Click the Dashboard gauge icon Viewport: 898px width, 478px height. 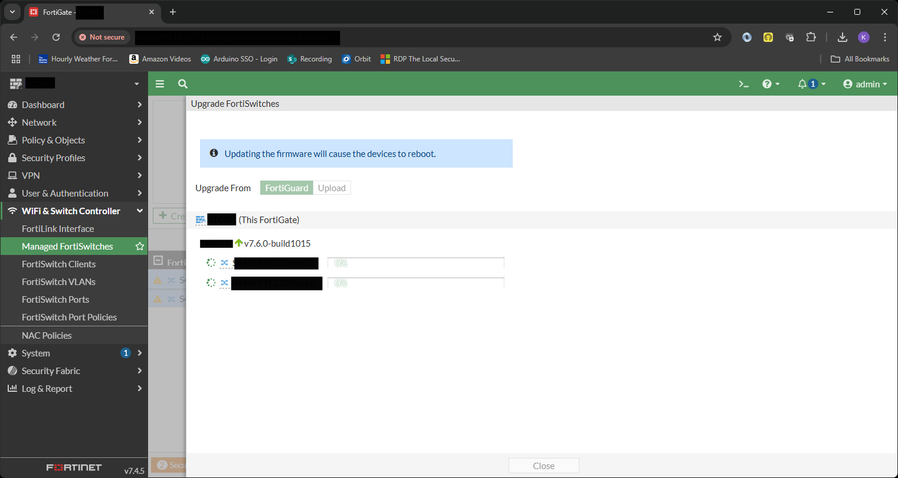pos(12,105)
